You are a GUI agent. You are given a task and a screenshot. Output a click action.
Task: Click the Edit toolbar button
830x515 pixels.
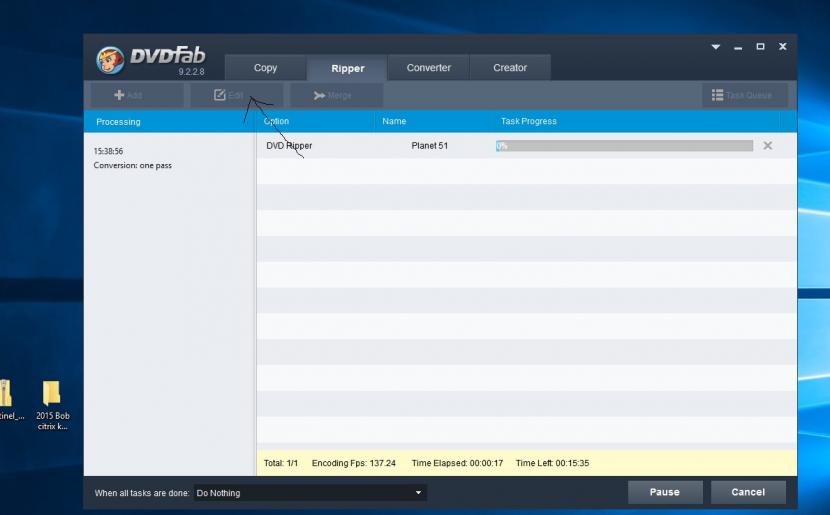(x=236, y=95)
